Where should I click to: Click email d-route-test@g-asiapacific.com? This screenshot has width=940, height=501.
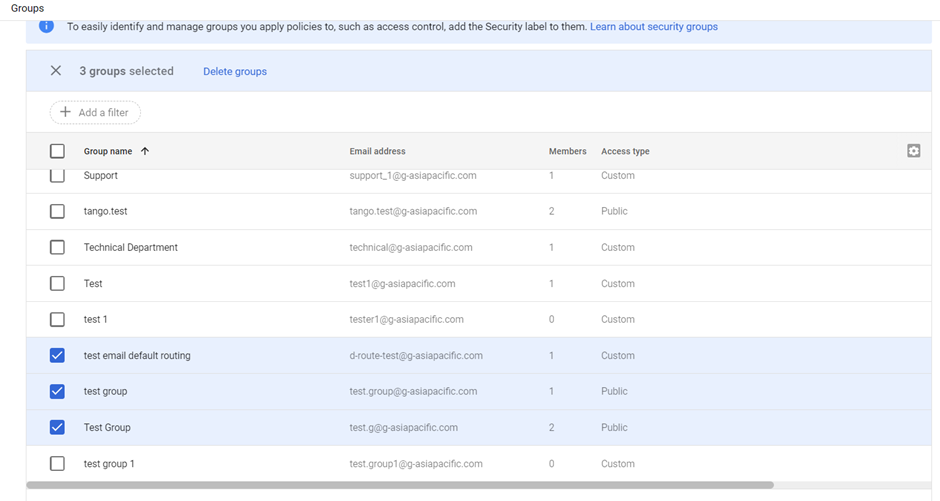tap(416, 355)
